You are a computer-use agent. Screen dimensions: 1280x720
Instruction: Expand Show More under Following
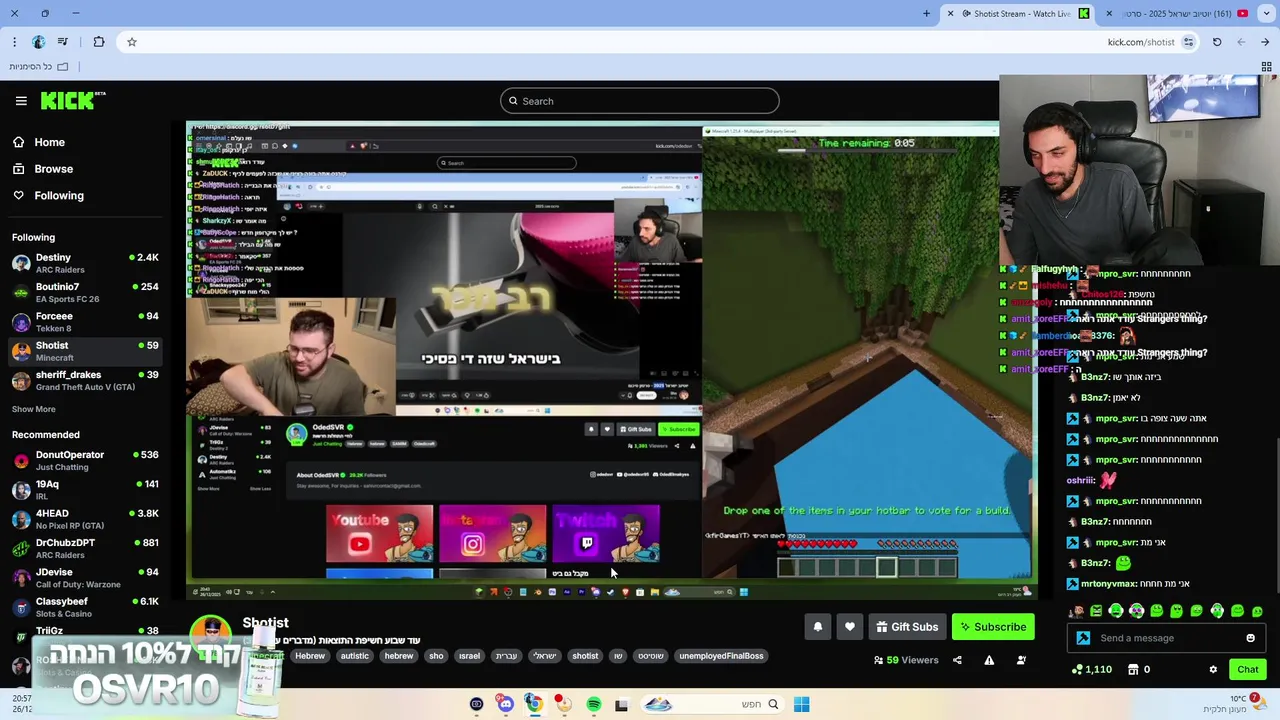[33, 409]
